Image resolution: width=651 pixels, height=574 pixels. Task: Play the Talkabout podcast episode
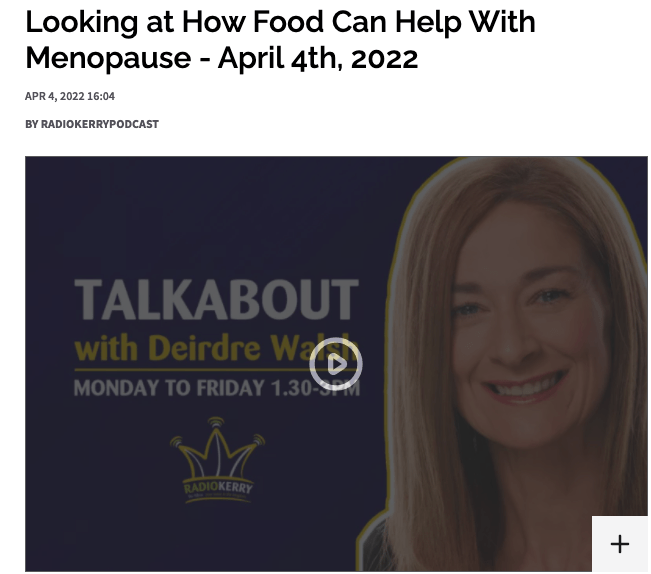(335, 364)
